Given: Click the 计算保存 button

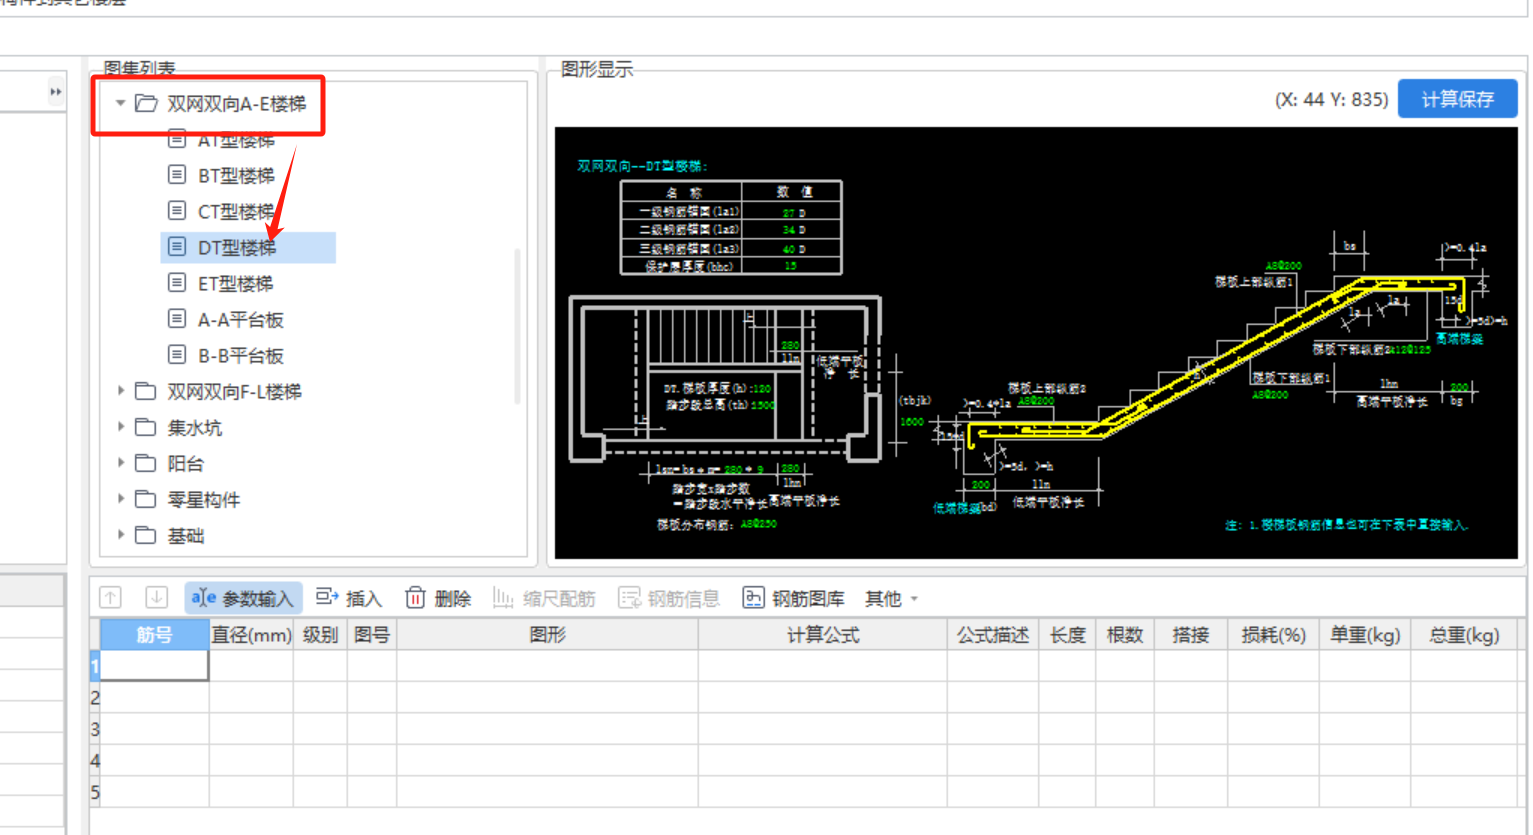Looking at the screenshot, I should [x=1457, y=99].
